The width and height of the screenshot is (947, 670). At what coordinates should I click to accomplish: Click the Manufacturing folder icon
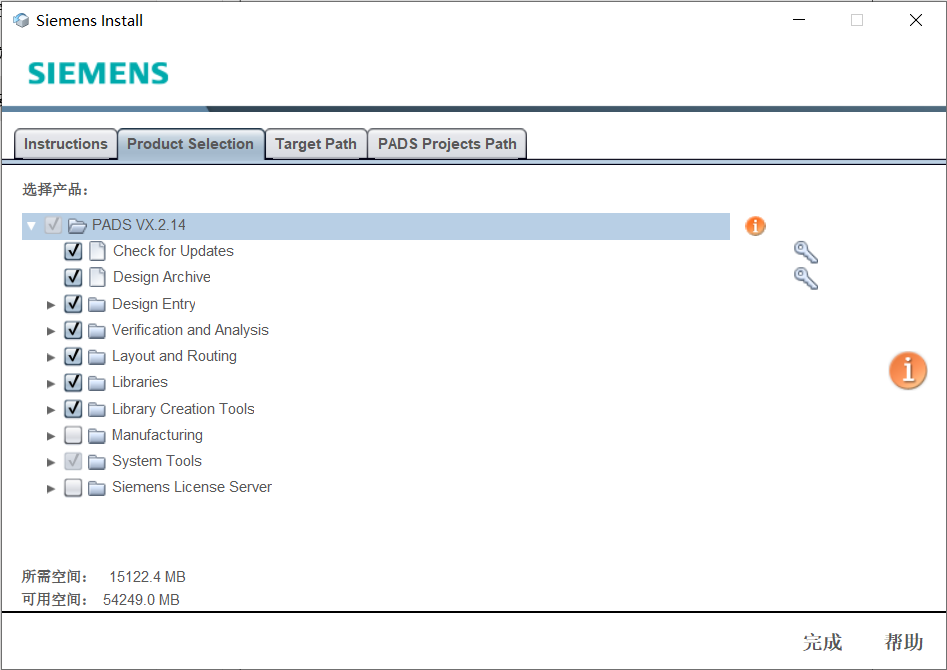pos(97,435)
